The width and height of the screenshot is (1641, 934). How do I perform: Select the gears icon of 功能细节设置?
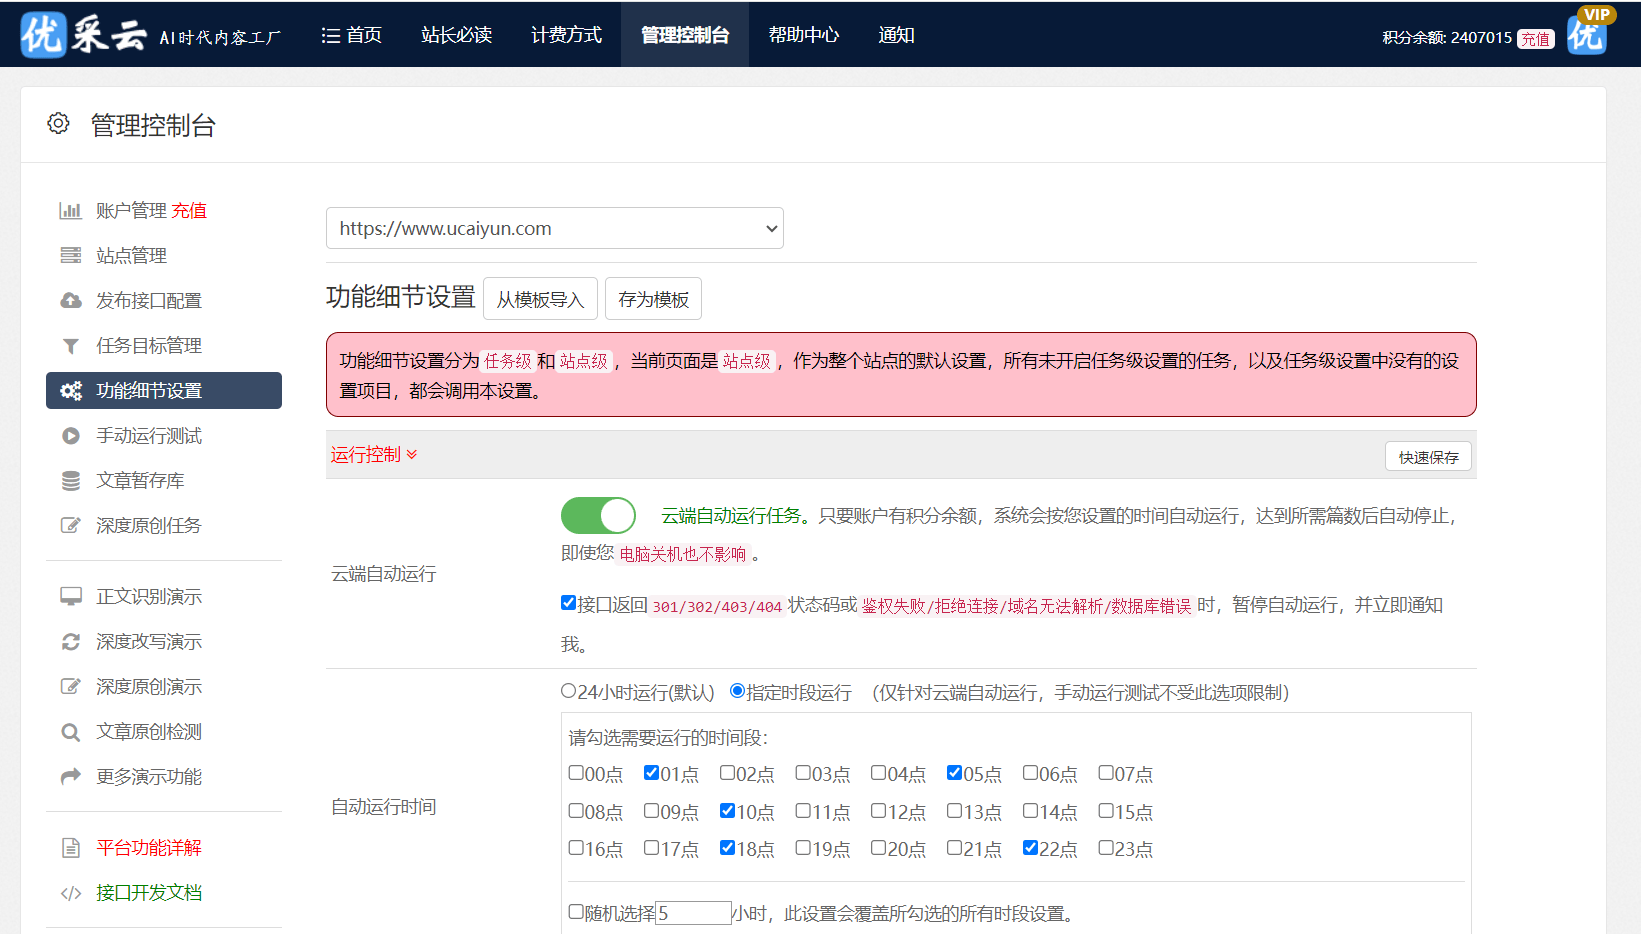pyautogui.click(x=70, y=391)
